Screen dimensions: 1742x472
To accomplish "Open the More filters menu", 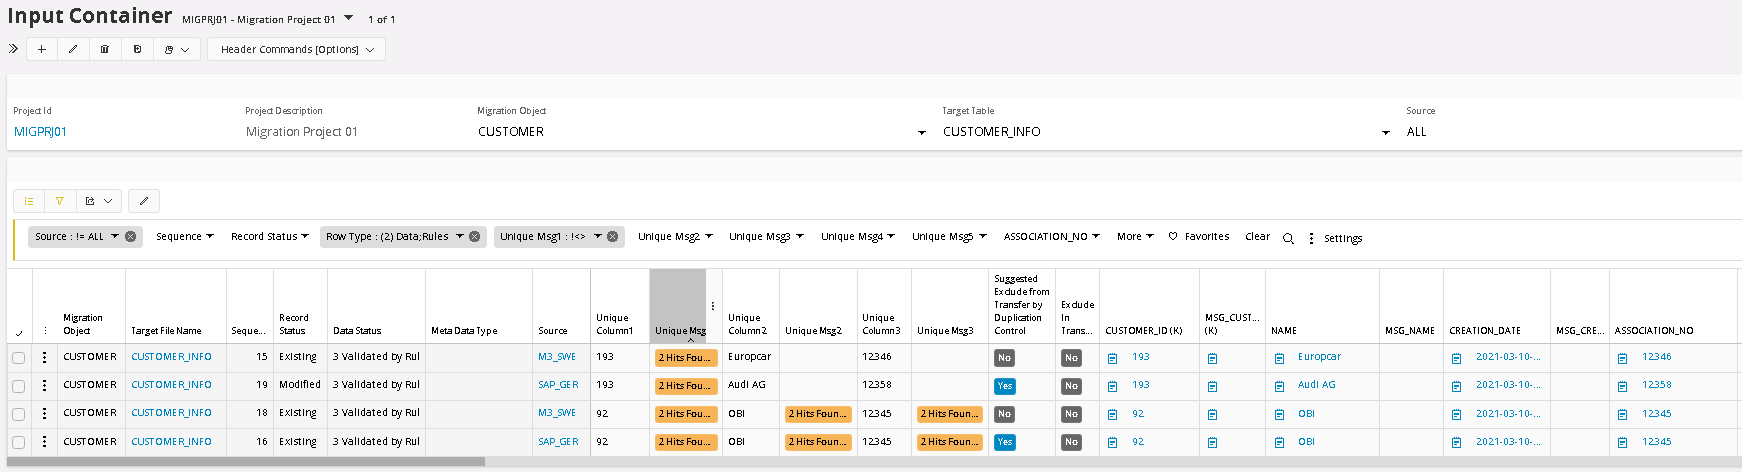I will pos(1134,237).
